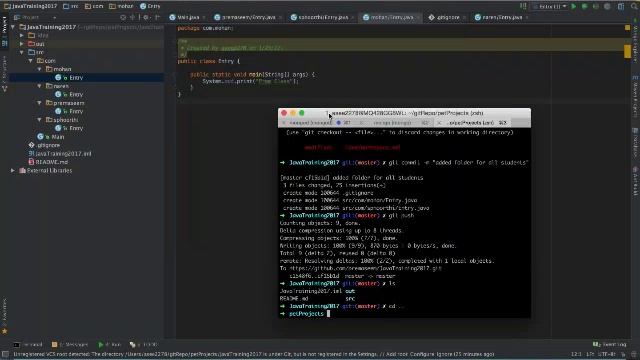
Task: Expand the .idea folder node
Action: pyautogui.click(x=22, y=36)
